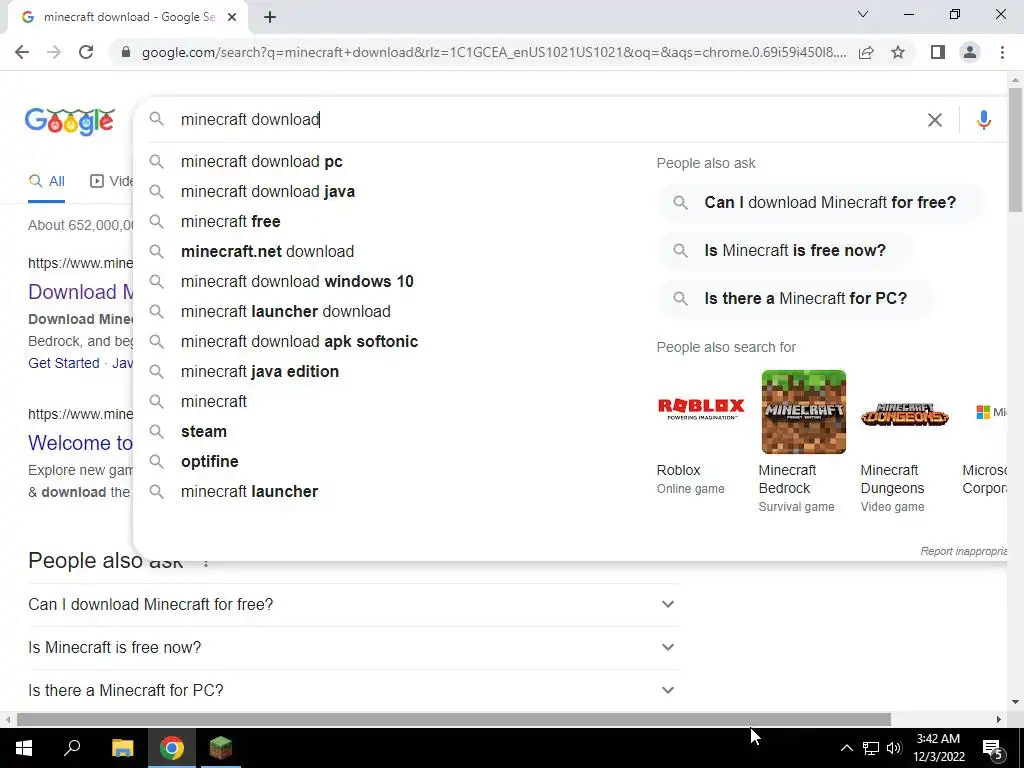Image resolution: width=1024 pixels, height=768 pixels.
Task: Expand "Can I download Minecraft for free?" question
Action: tap(354, 604)
